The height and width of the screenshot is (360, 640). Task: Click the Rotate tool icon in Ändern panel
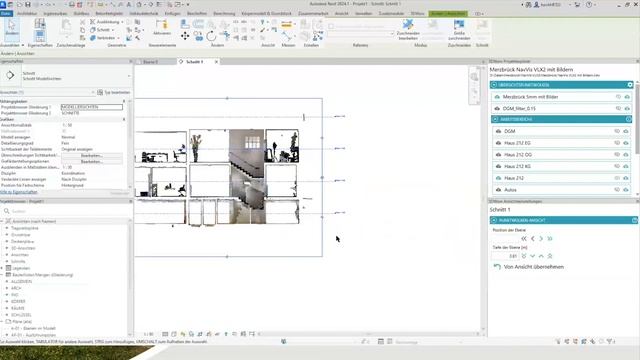(x=211, y=36)
